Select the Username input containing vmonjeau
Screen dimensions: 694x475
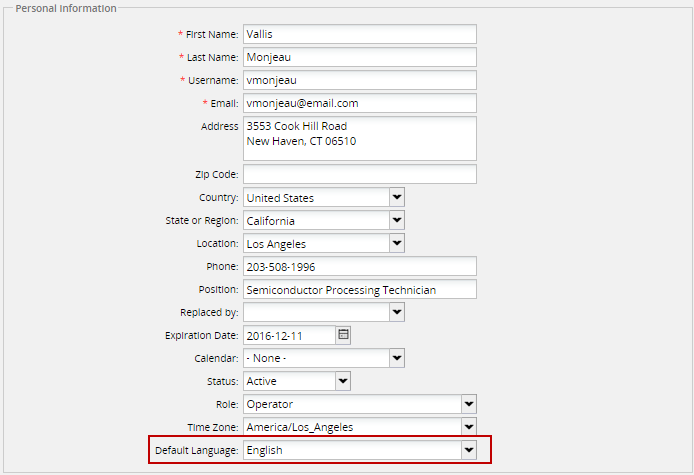click(359, 80)
